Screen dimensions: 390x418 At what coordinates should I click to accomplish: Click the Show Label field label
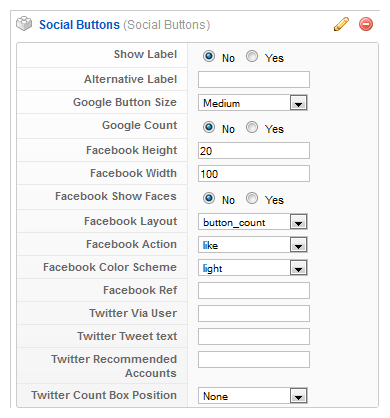pos(145,54)
